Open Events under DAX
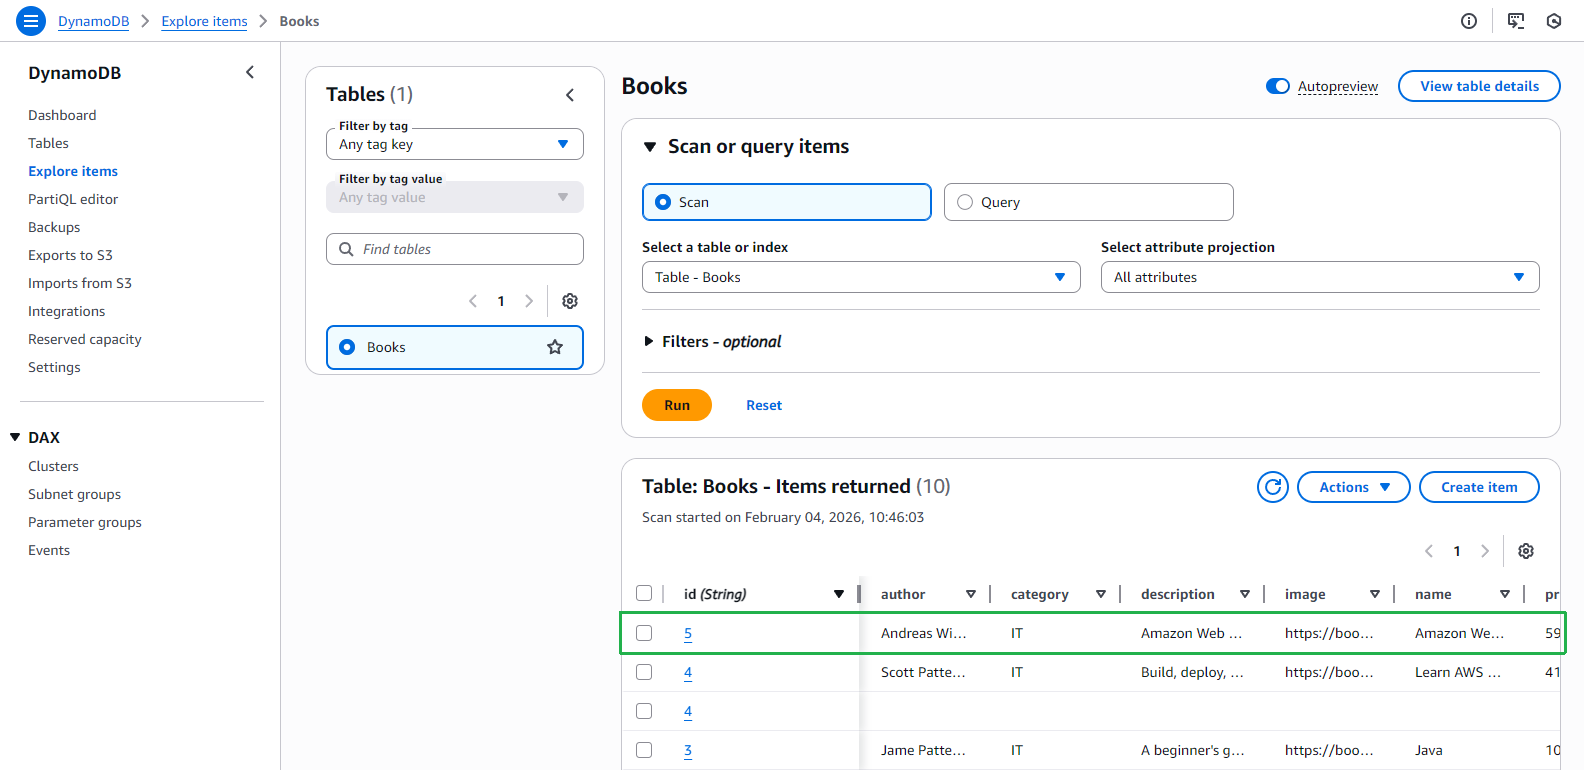Image resolution: width=1584 pixels, height=770 pixels. click(49, 550)
